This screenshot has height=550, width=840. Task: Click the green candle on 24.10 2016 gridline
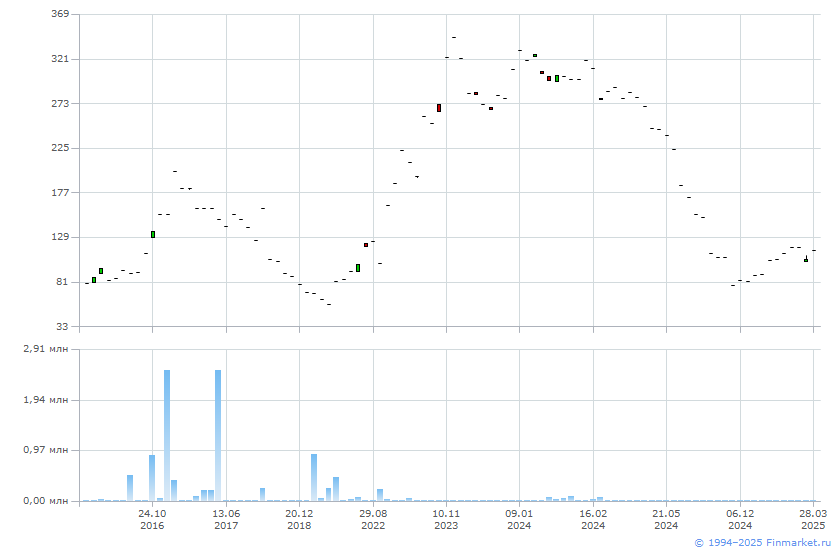[153, 235]
